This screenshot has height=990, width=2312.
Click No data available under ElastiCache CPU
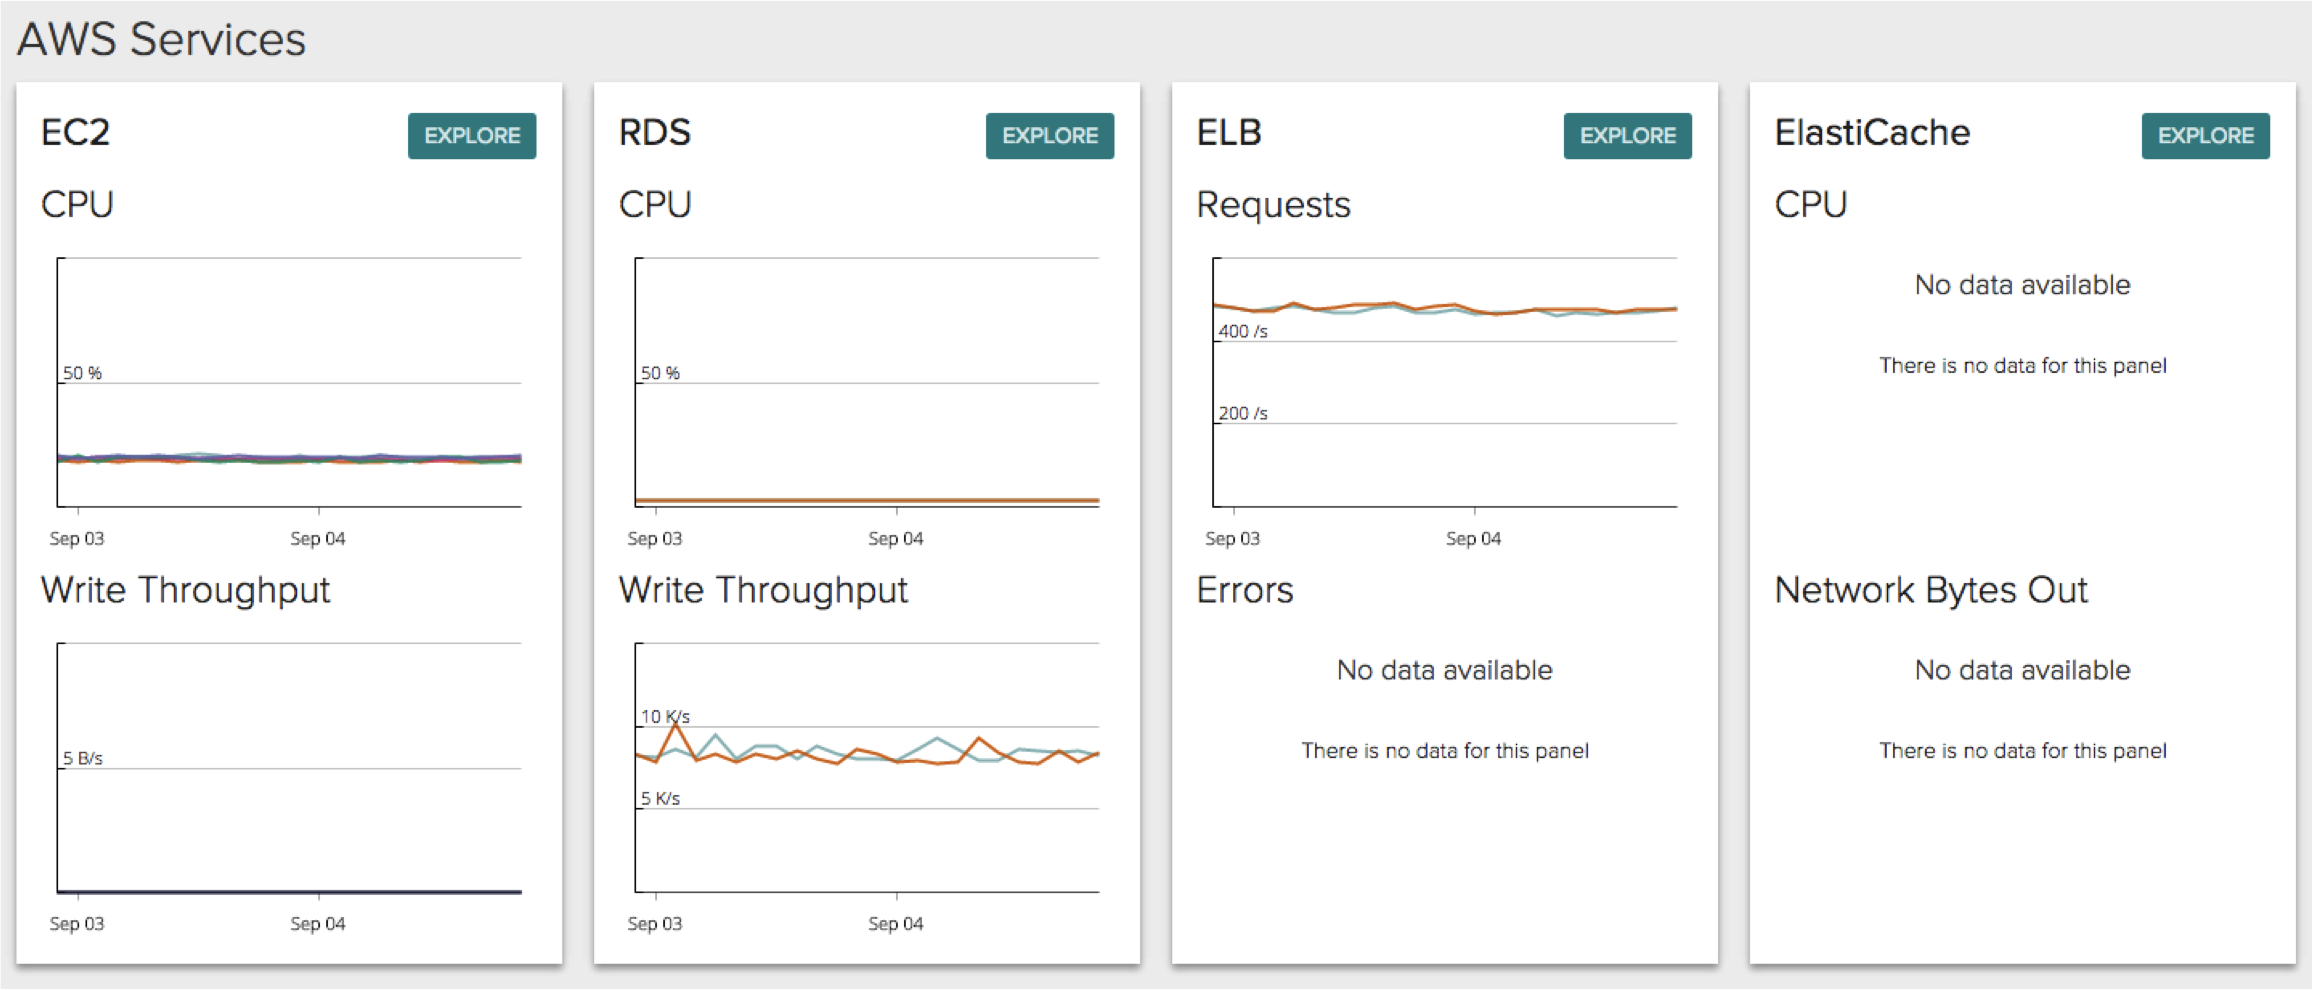click(2022, 285)
